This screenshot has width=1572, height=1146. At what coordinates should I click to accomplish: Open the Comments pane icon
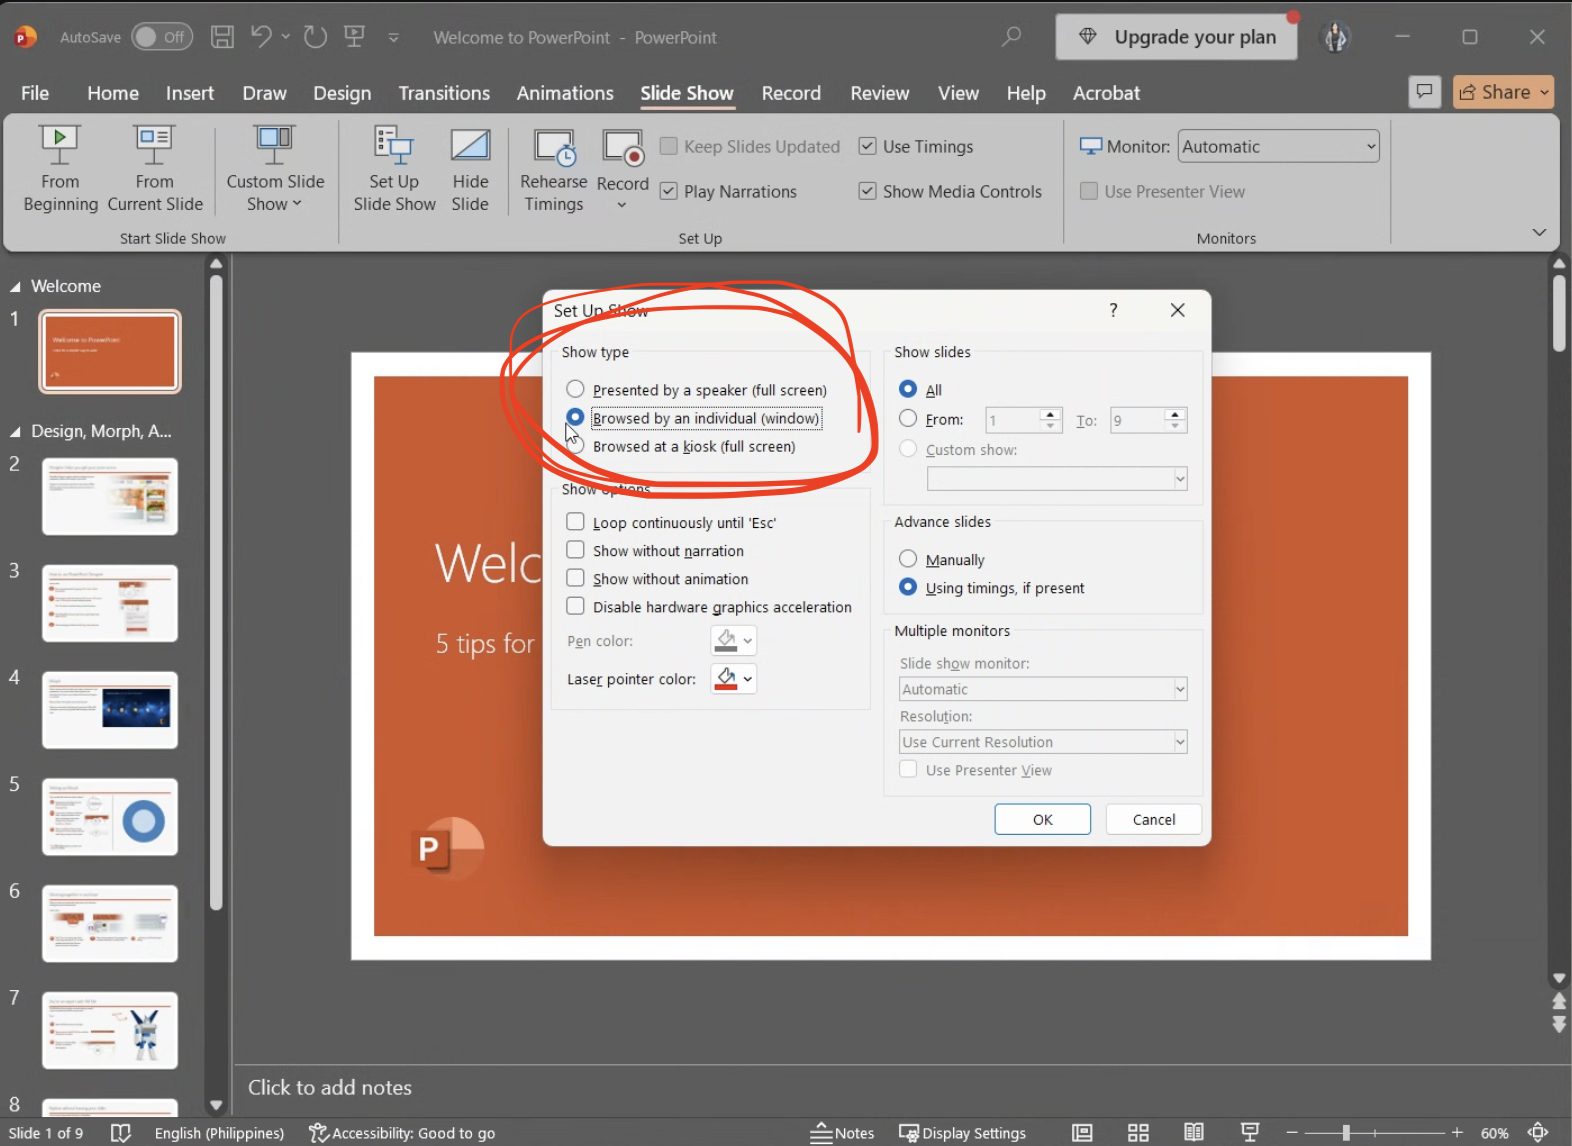[1424, 92]
